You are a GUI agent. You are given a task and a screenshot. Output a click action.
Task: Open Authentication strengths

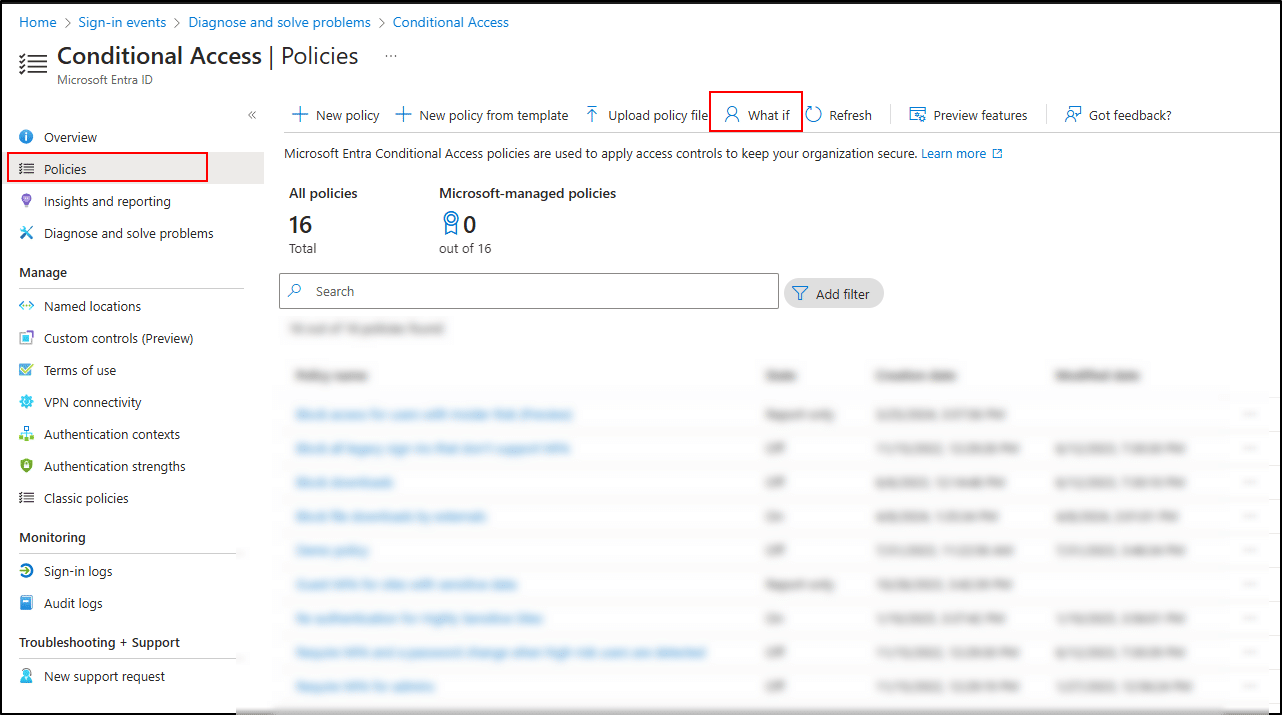tap(115, 466)
